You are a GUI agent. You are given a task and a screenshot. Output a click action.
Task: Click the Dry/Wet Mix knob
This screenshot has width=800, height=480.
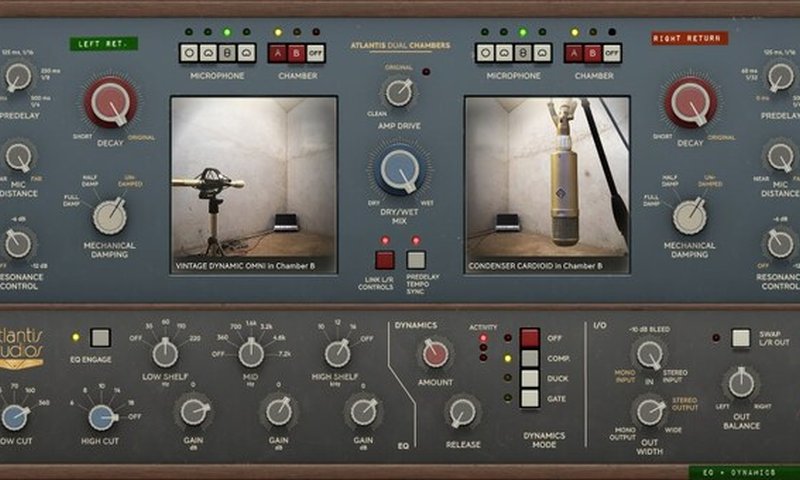pyautogui.click(x=400, y=170)
